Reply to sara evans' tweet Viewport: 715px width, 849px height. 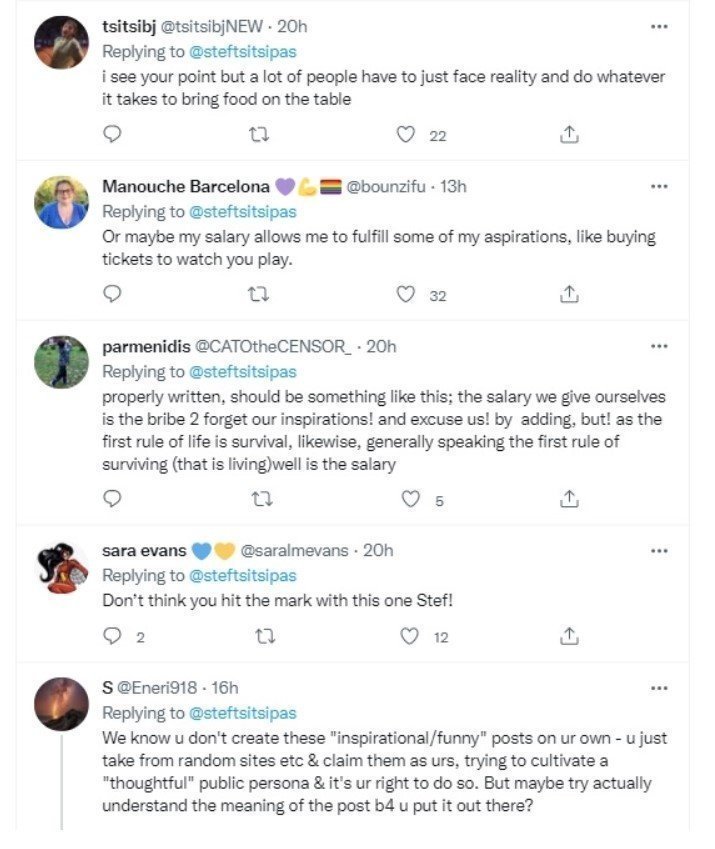112,636
